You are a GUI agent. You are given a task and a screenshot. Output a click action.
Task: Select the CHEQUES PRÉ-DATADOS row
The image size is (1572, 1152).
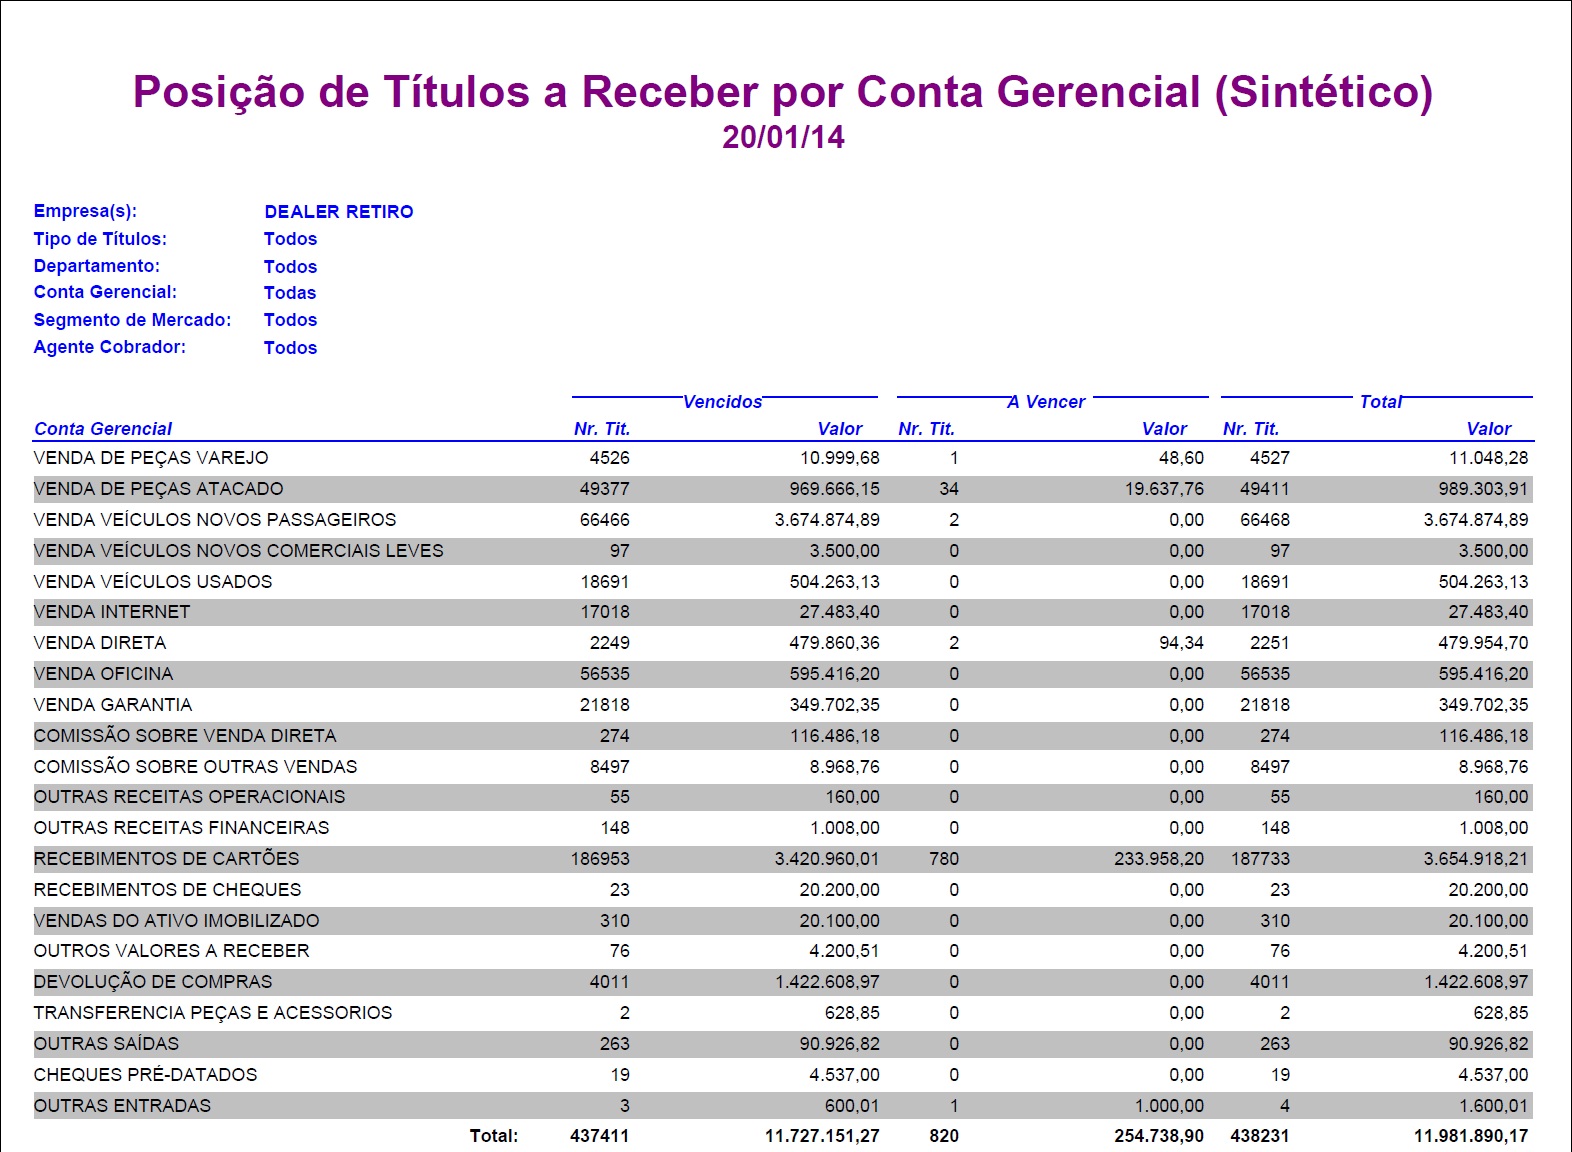tap(783, 1075)
